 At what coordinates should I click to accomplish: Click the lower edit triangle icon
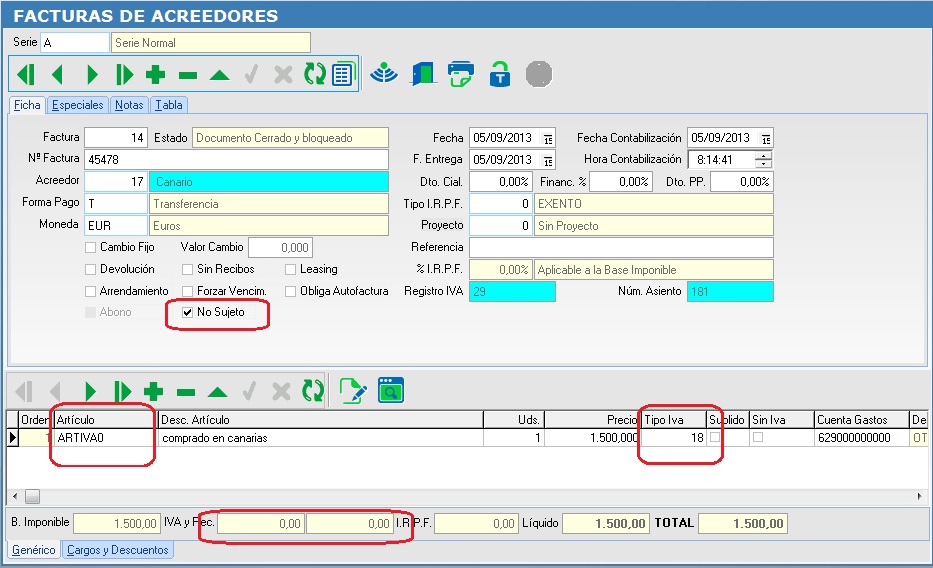click(218, 392)
